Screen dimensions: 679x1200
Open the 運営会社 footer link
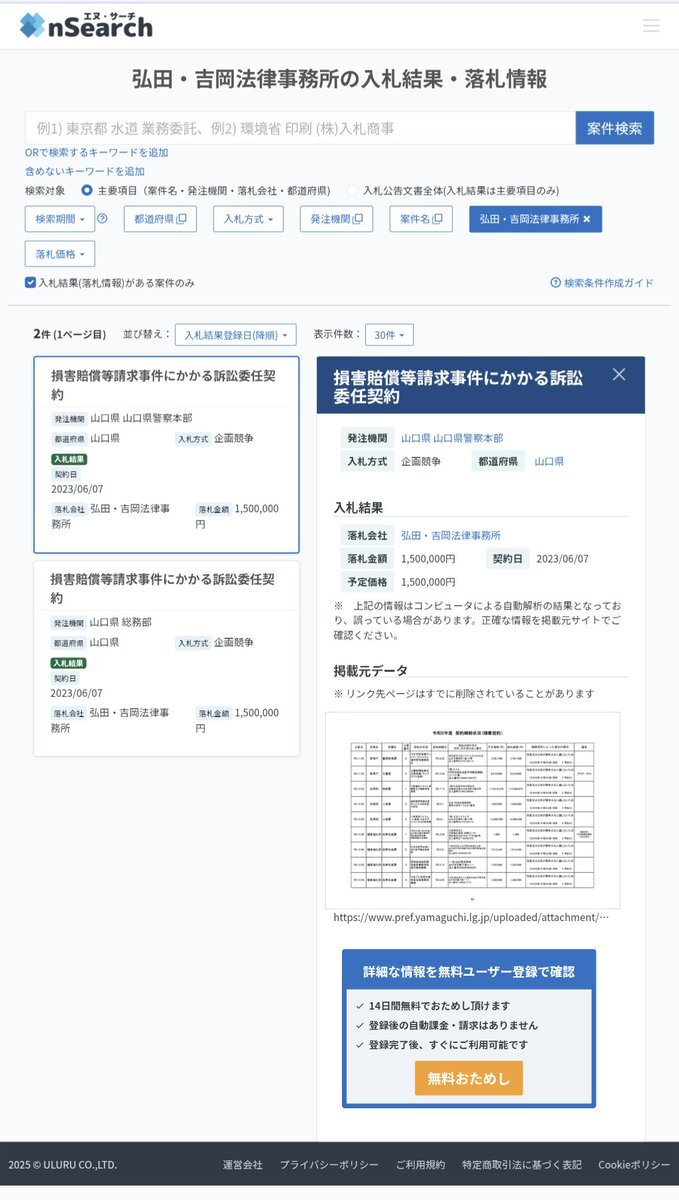(x=243, y=1165)
